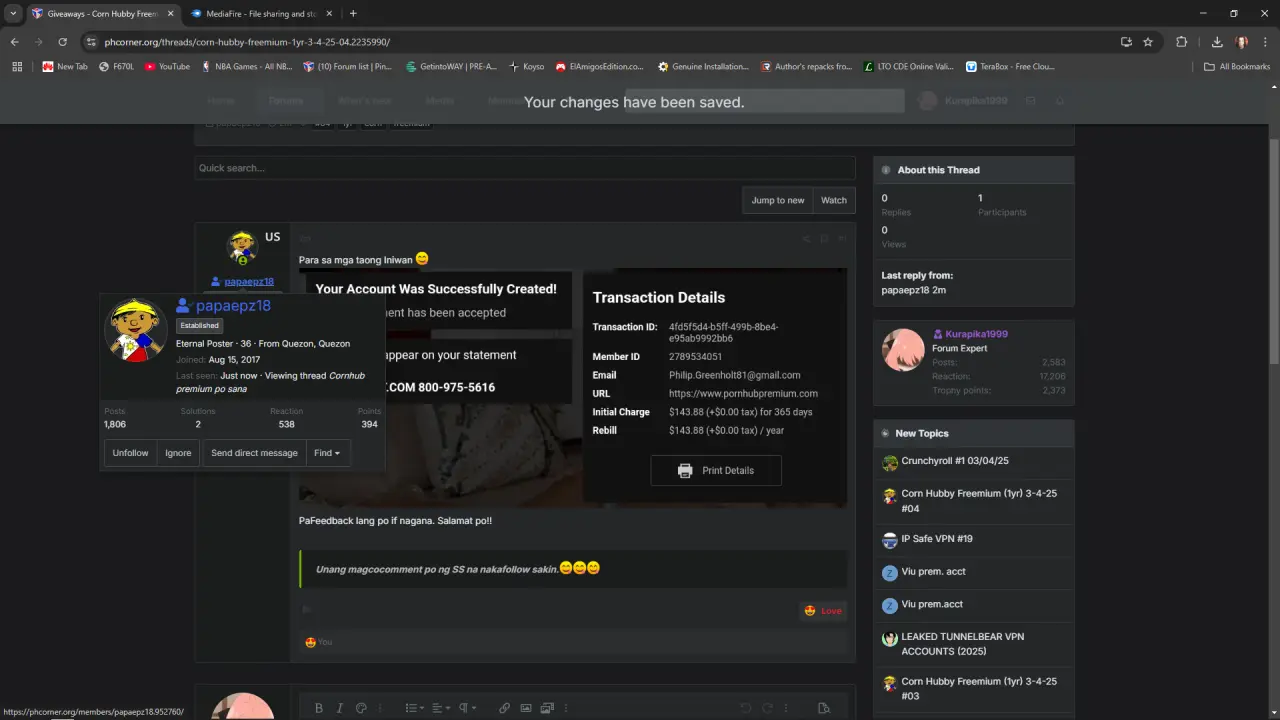Open the TeraBox bookmark
The image size is (1280, 720).
coord(1010,67)
